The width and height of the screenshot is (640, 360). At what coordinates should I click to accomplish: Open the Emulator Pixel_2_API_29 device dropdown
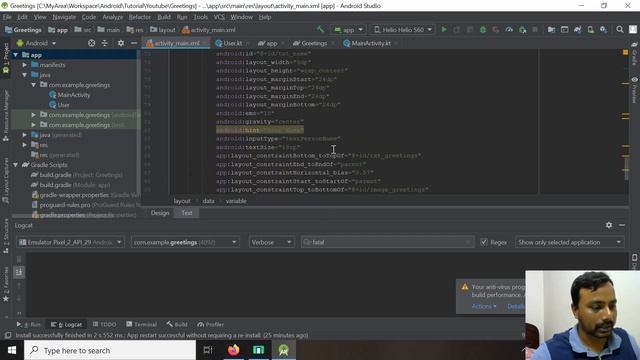tap(70, 242)
